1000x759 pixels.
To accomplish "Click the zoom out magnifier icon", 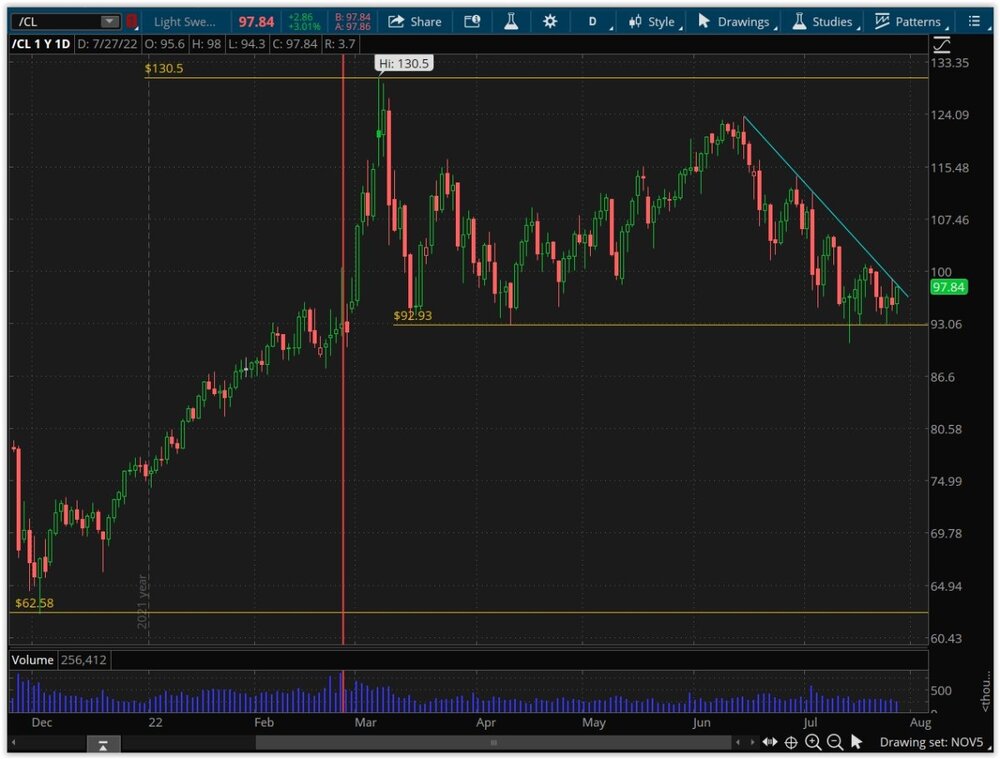I will tap(834, 742).
